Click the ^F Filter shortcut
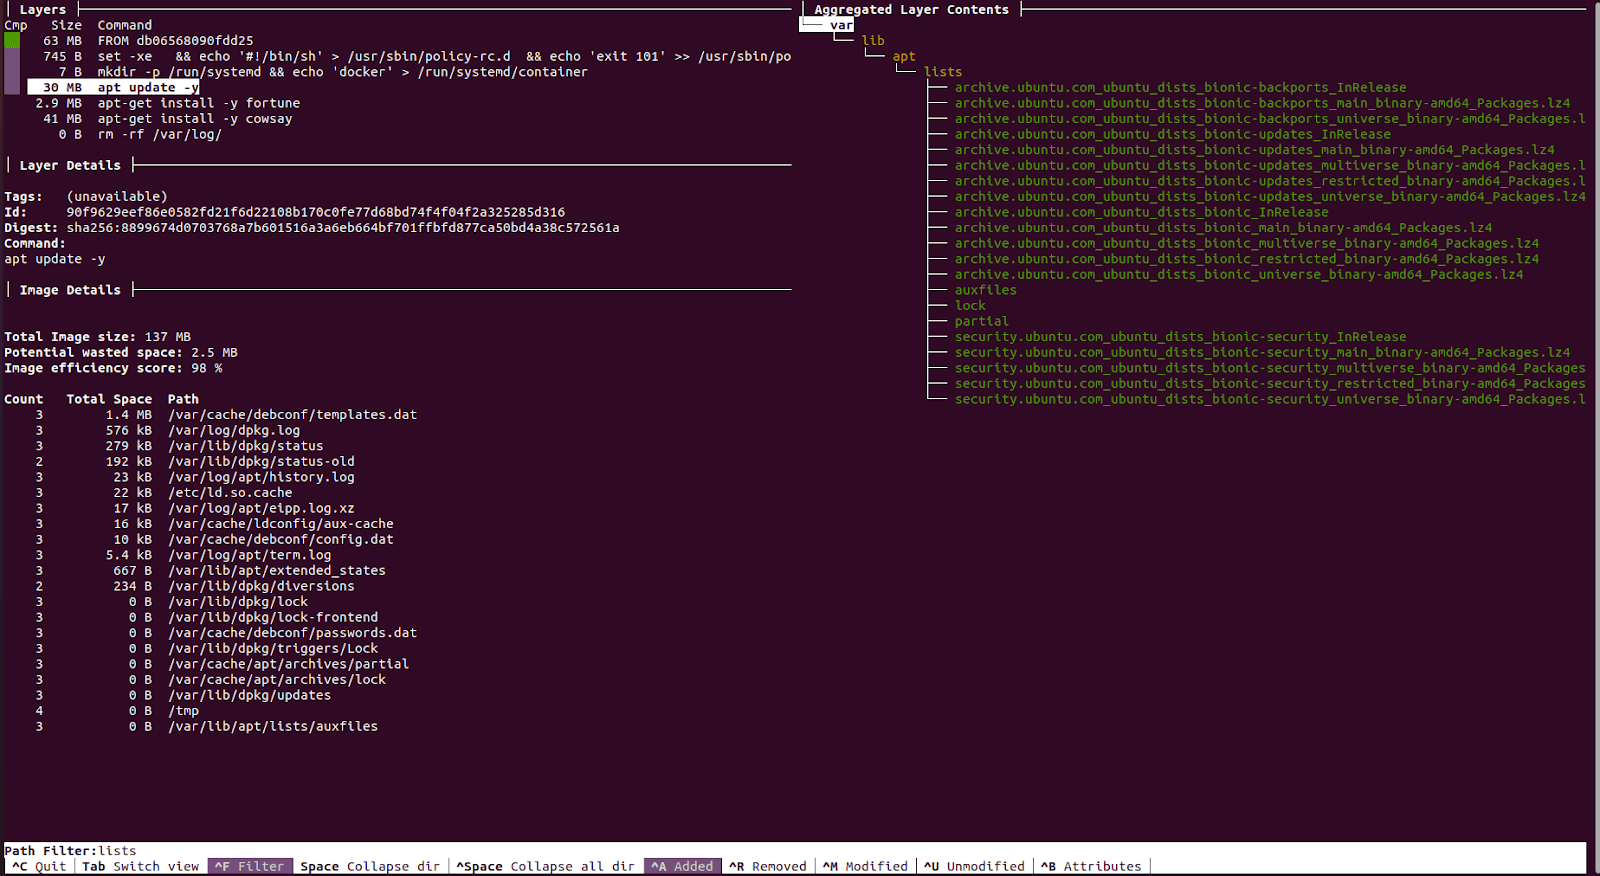The width and height of the screenshot is (1600, 876). tap(250, 866)
